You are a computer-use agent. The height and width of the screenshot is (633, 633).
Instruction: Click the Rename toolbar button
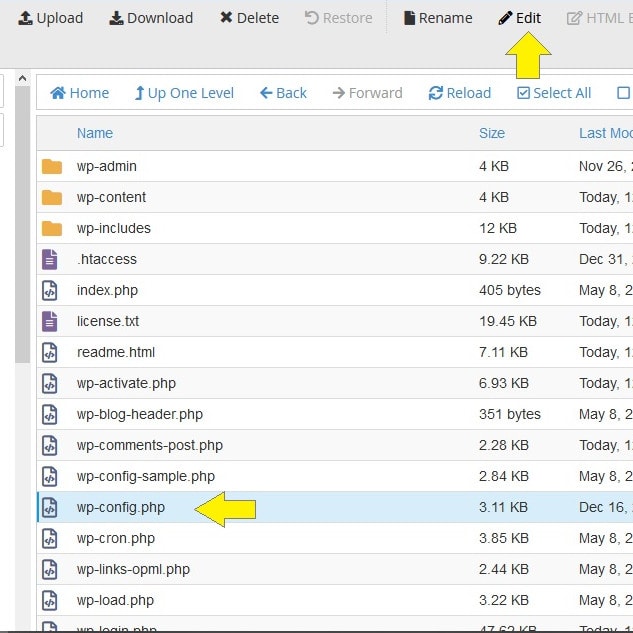[438, 18]
